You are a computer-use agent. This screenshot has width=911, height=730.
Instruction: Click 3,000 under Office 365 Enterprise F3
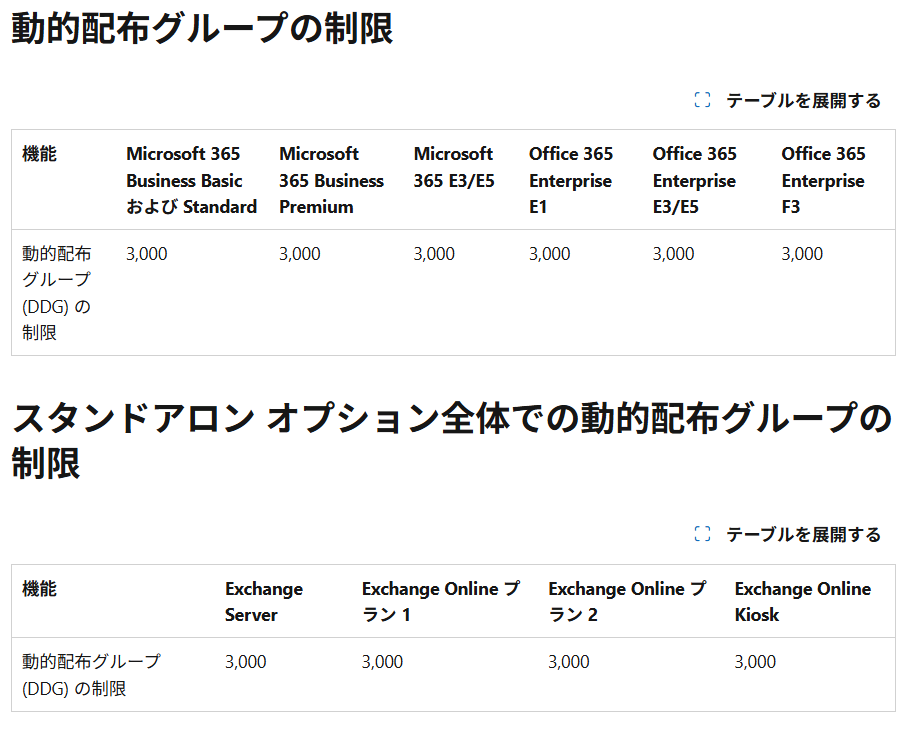[x=802, y=254]
